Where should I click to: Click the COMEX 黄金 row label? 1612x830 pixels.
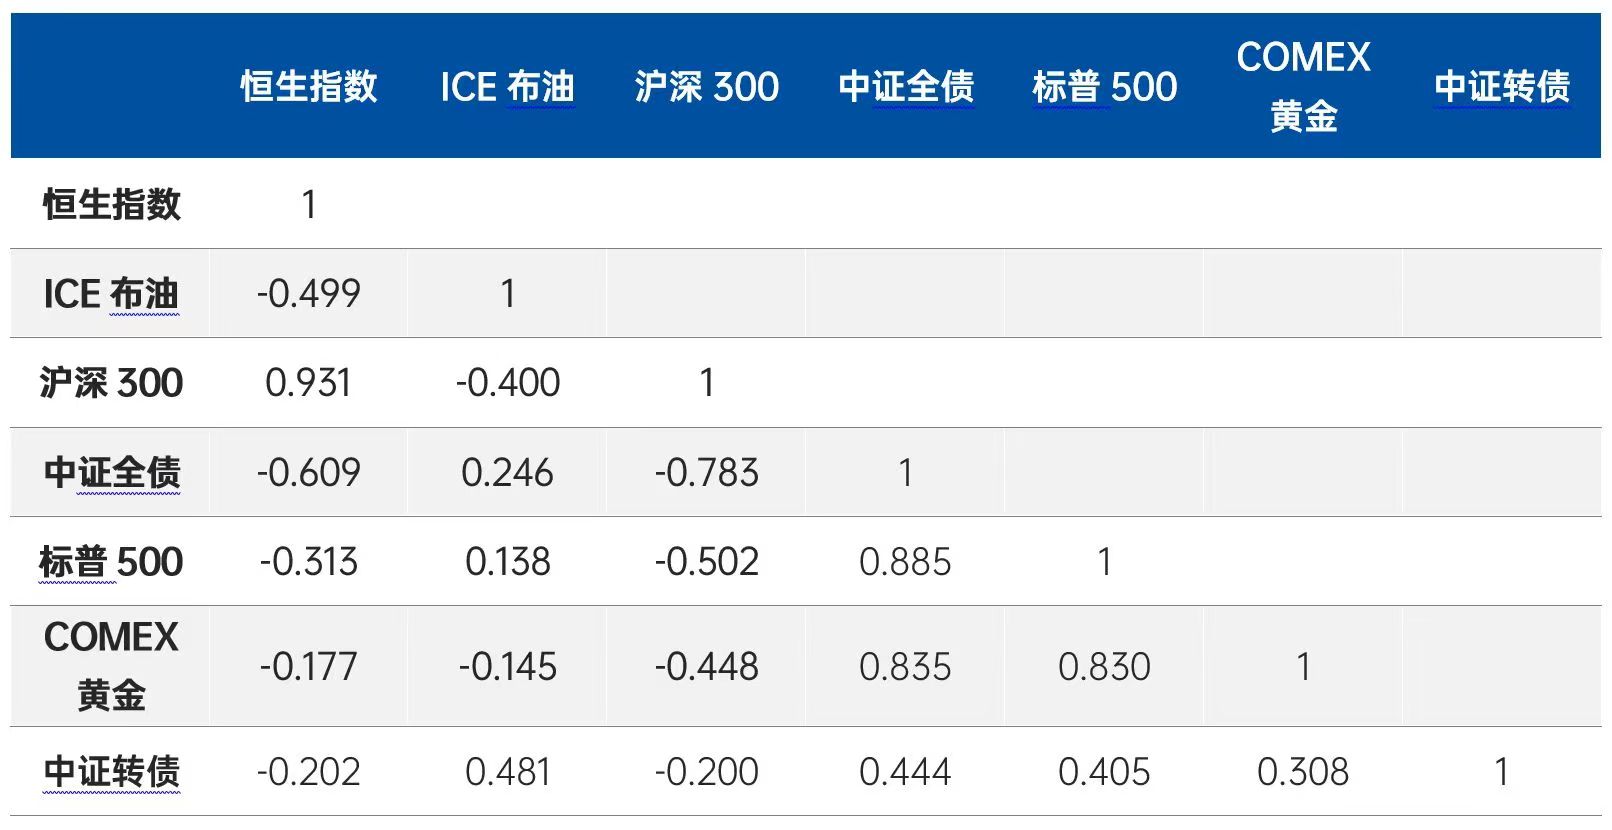click(x=111, y=666)
